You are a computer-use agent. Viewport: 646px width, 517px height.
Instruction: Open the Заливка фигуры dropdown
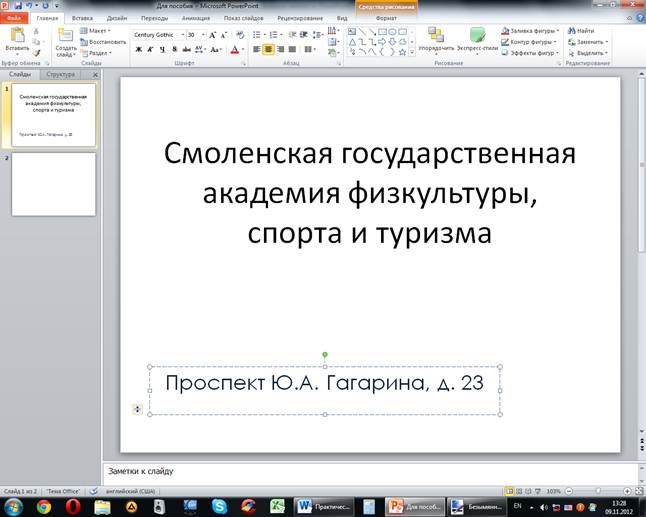[x=533, y=31]
